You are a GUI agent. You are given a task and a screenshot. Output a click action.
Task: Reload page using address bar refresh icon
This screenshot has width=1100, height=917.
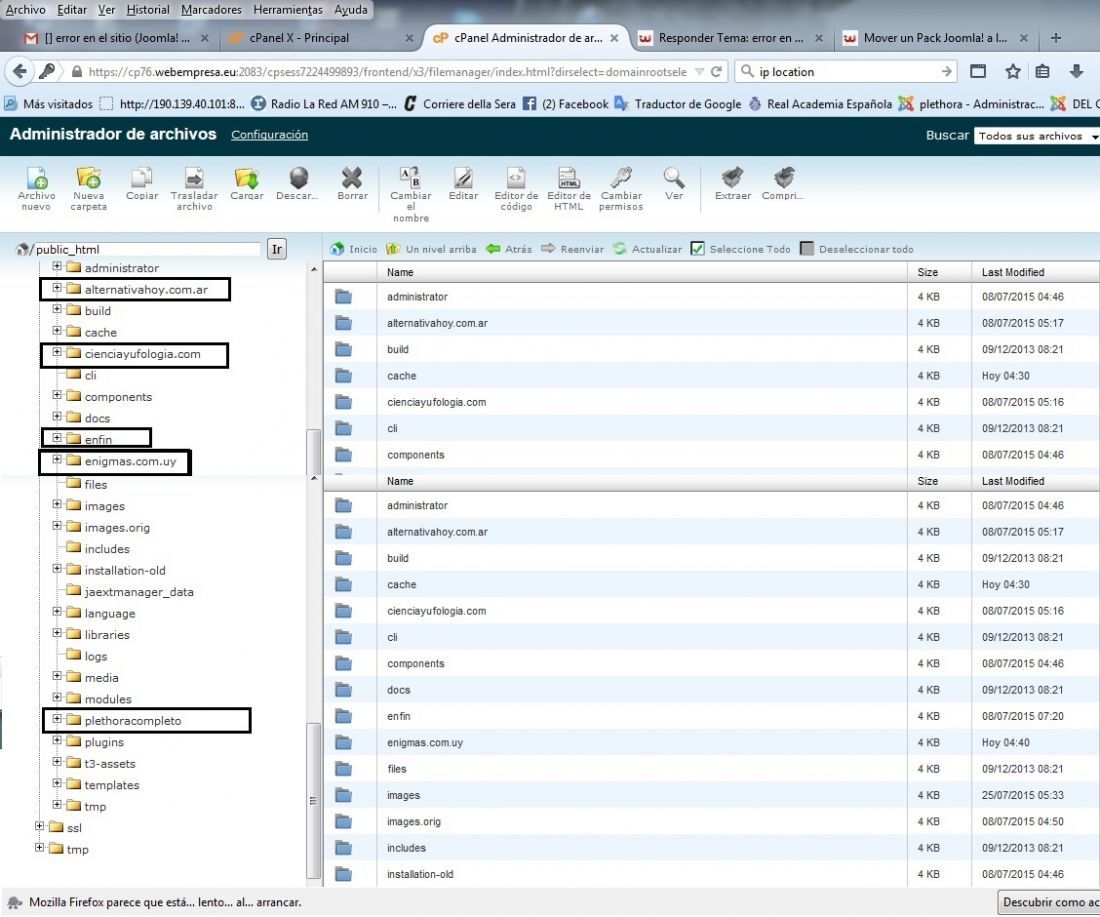[716, 72]
